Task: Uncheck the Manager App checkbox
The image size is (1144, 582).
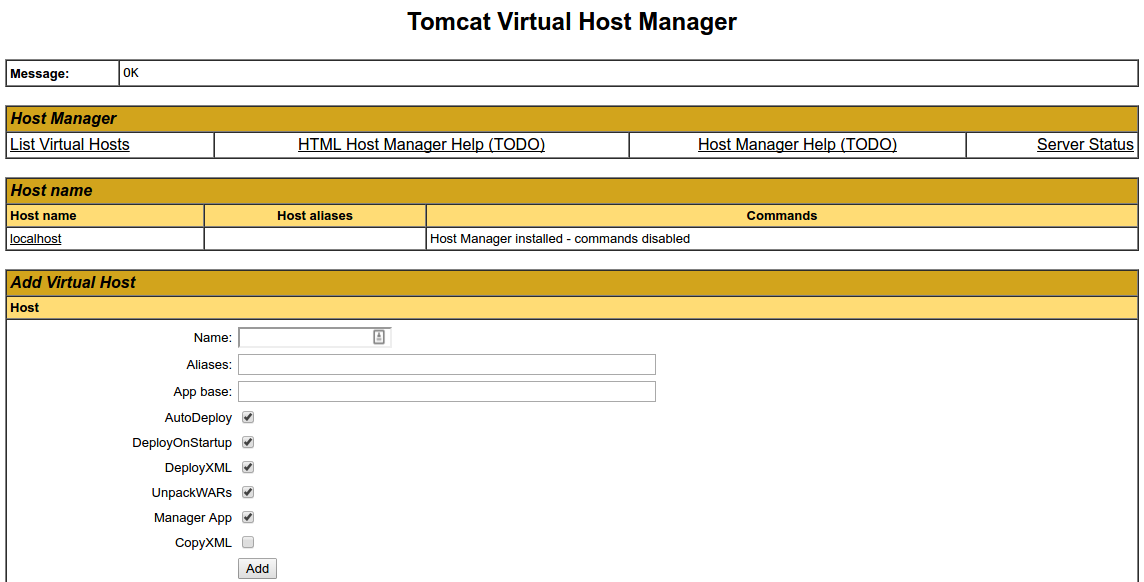Action: (248, 517)
